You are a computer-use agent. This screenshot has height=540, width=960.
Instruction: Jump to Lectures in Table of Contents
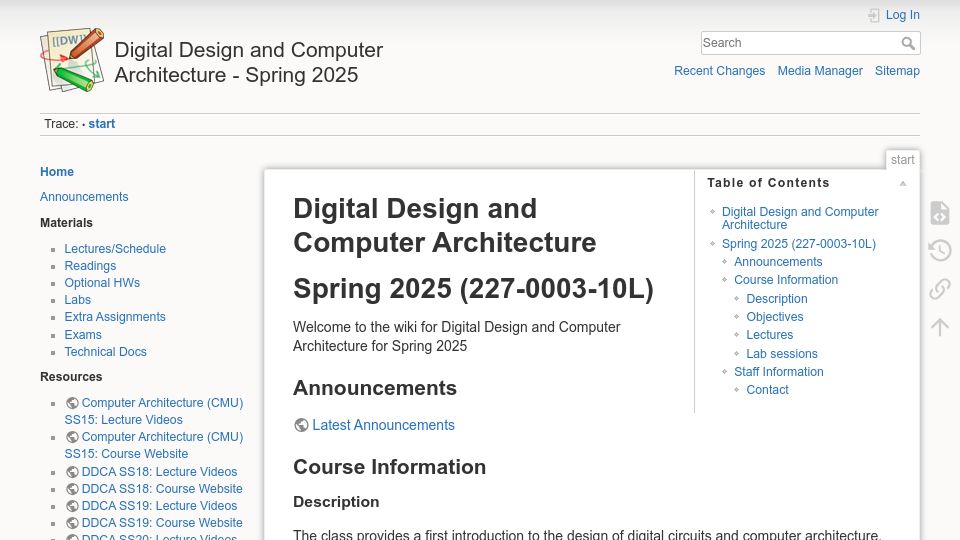pyautogui.click(x=770, y=335)
